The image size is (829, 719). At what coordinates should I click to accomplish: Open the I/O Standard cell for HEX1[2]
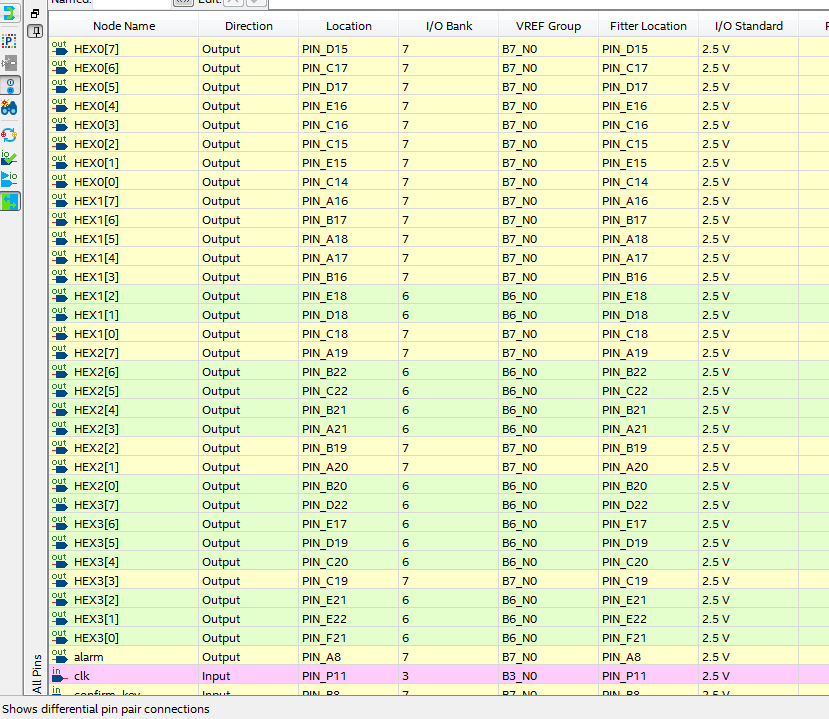[x=747, y=296]
